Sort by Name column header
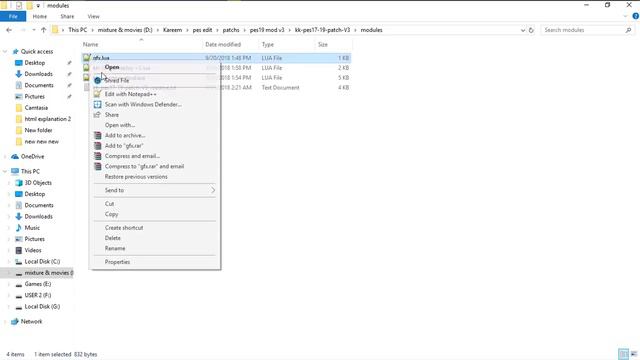 click(x=91, y=44)
